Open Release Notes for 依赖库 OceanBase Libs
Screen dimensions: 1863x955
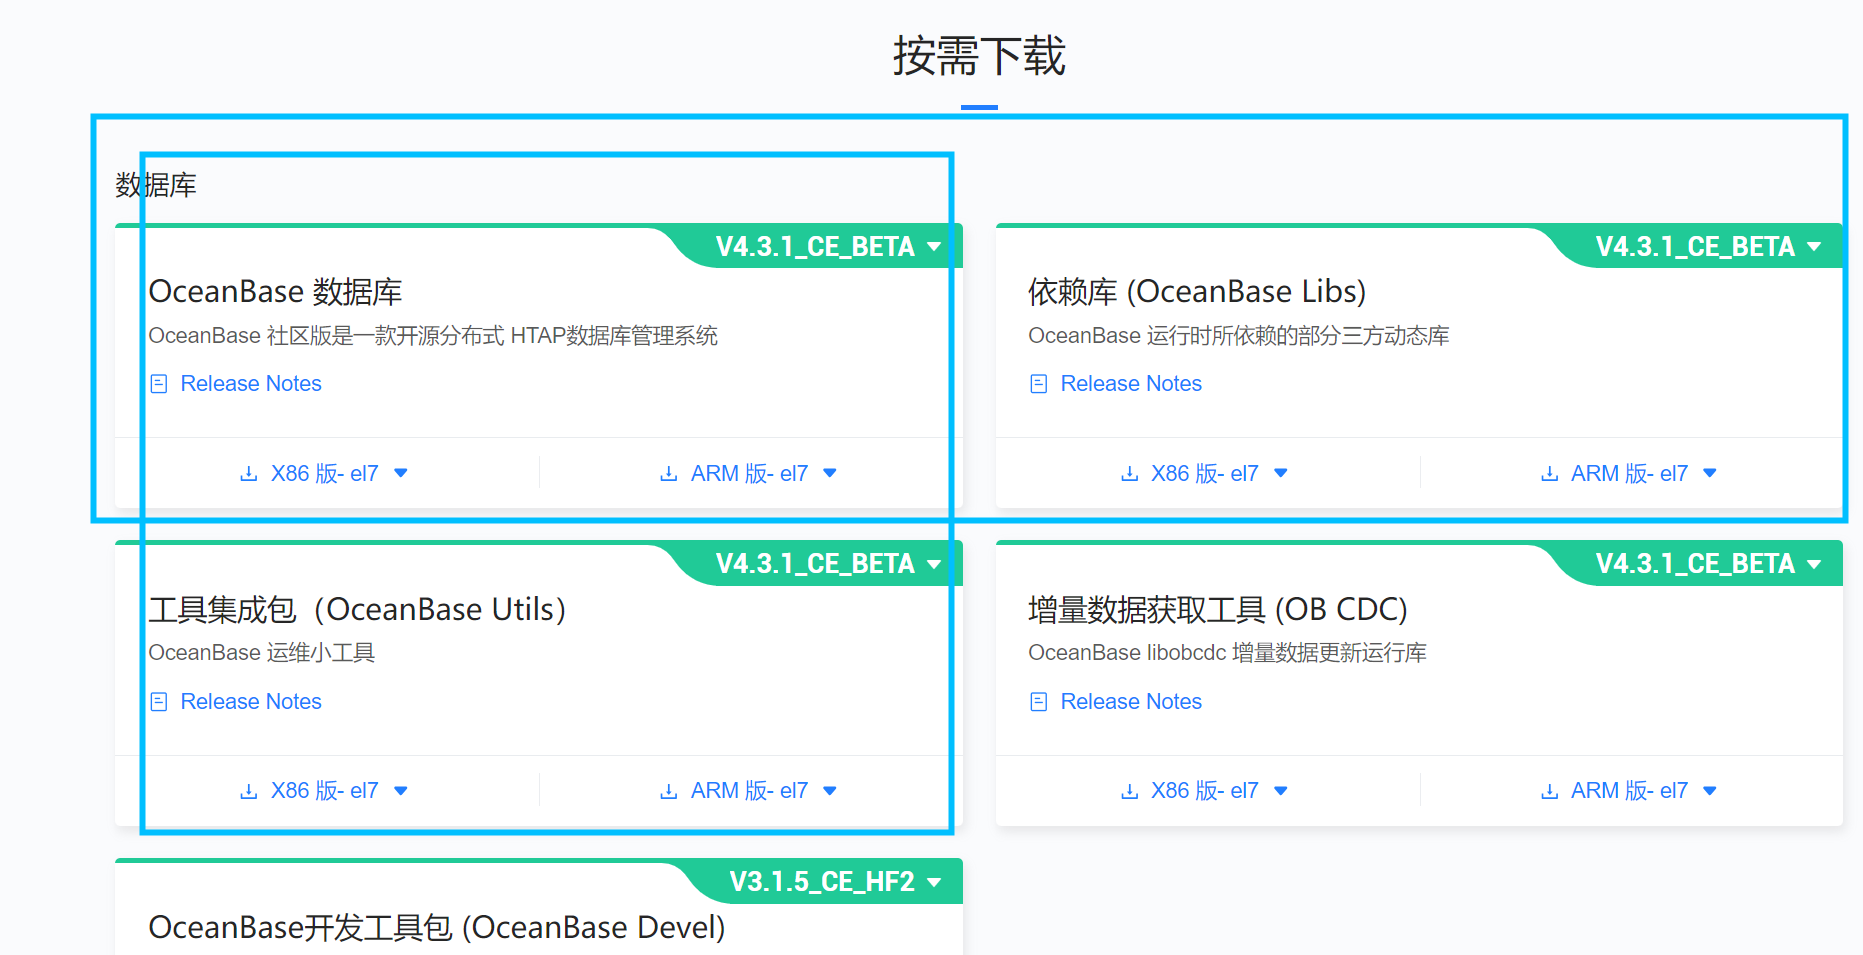[1131, 384]
